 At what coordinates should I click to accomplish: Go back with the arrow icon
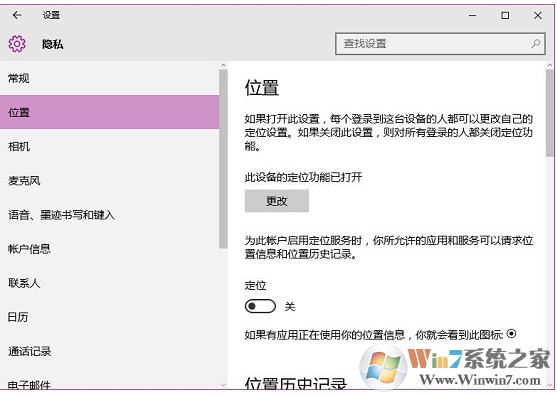[x=17, y=15]
